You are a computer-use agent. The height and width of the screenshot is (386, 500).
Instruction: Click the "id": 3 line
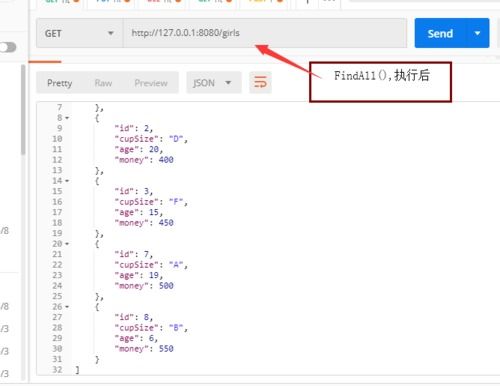click(x=134, y=191)
